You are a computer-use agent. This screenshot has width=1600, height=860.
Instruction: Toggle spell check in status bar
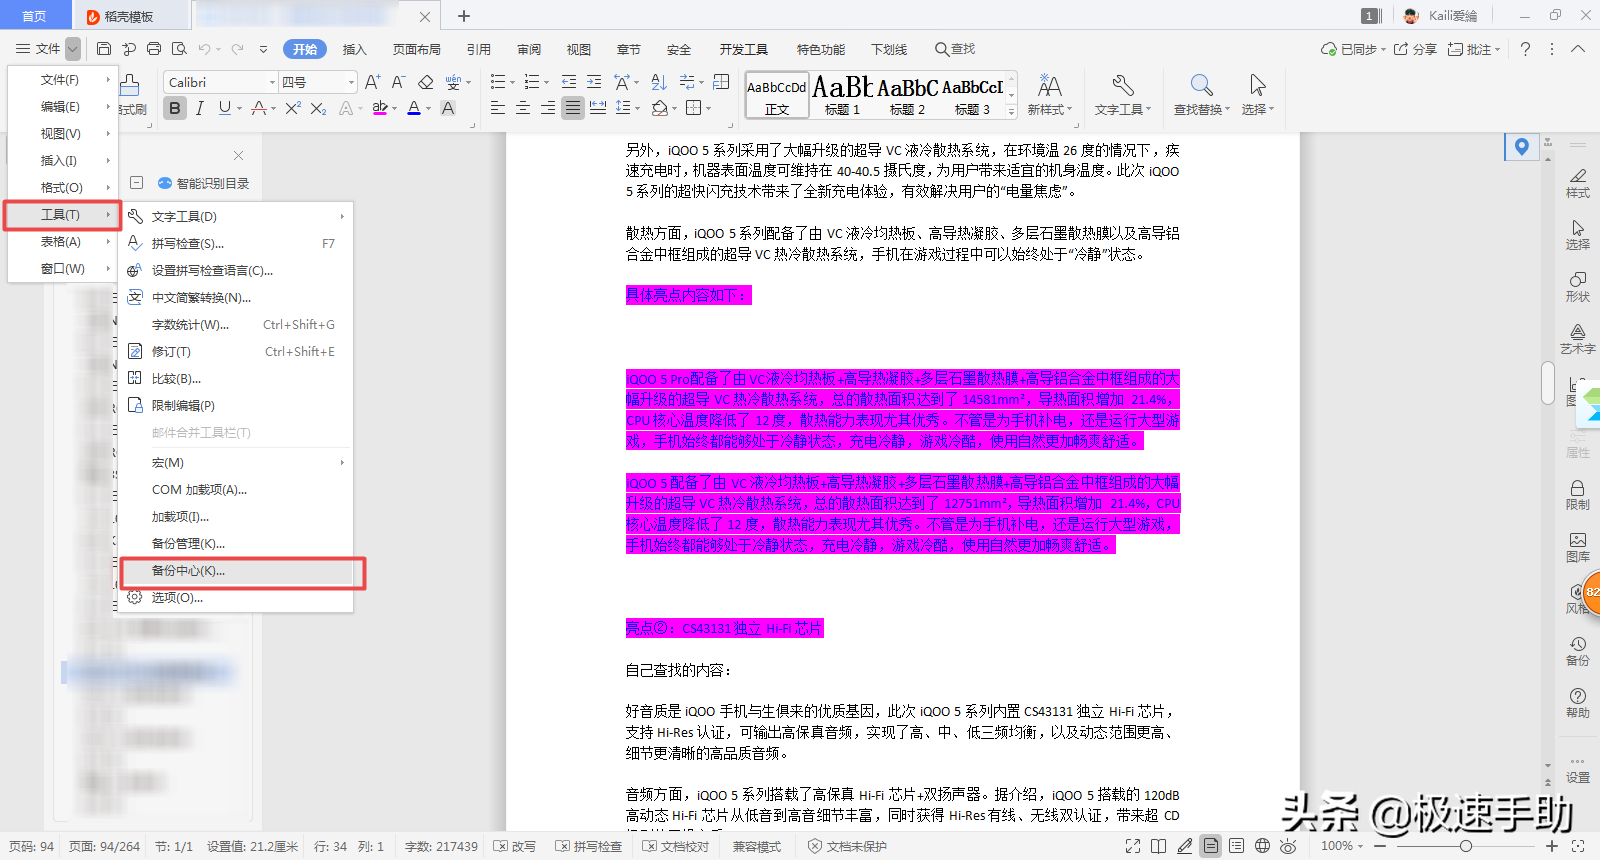(x=589, y=846)
